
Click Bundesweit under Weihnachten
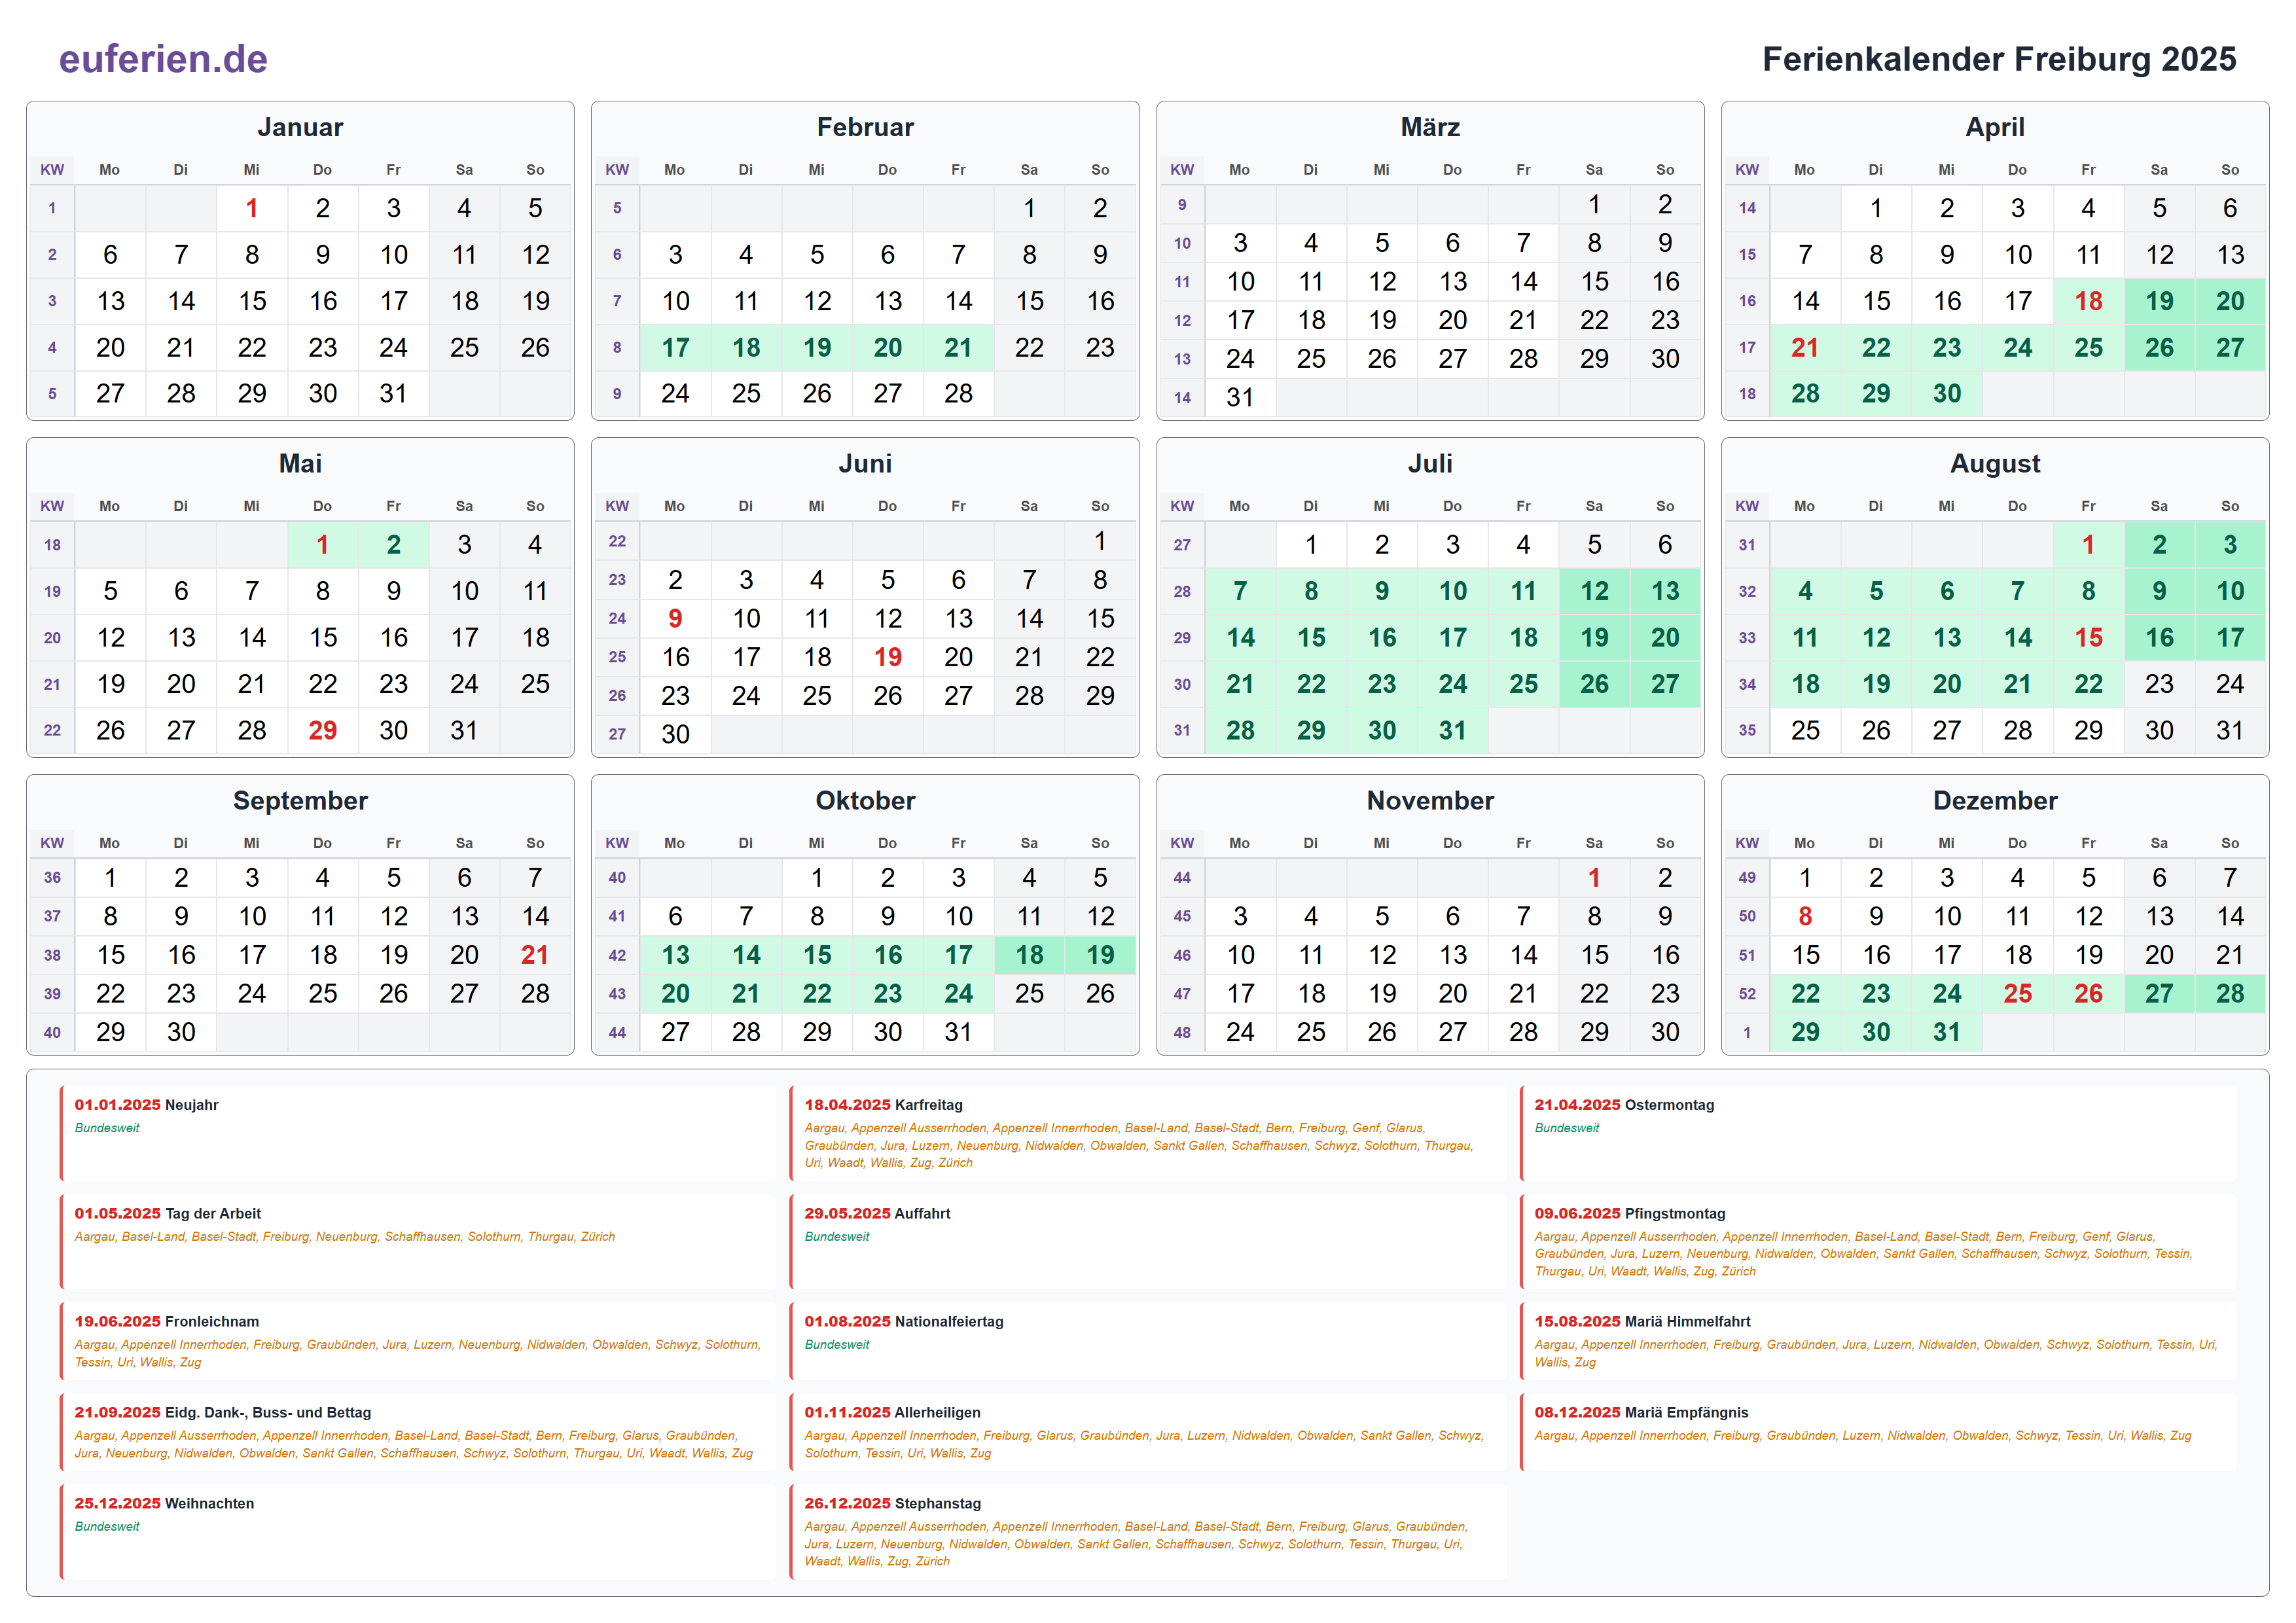pos(107,1526)
